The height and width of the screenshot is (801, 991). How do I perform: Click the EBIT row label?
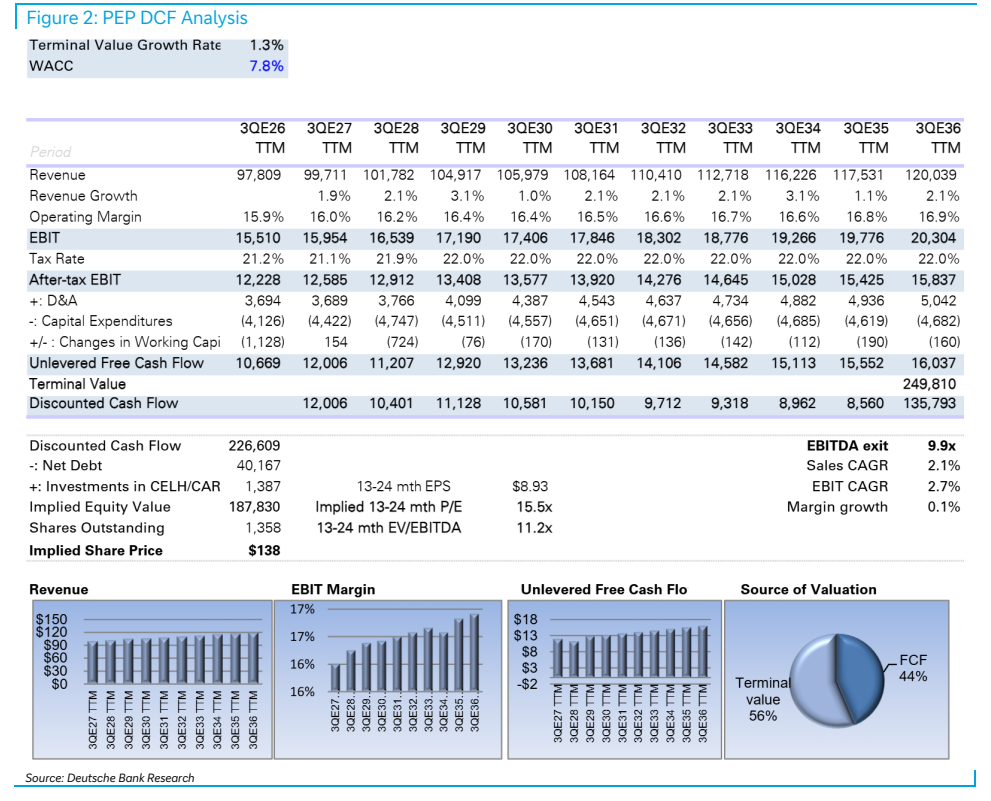tap(44, 238)
